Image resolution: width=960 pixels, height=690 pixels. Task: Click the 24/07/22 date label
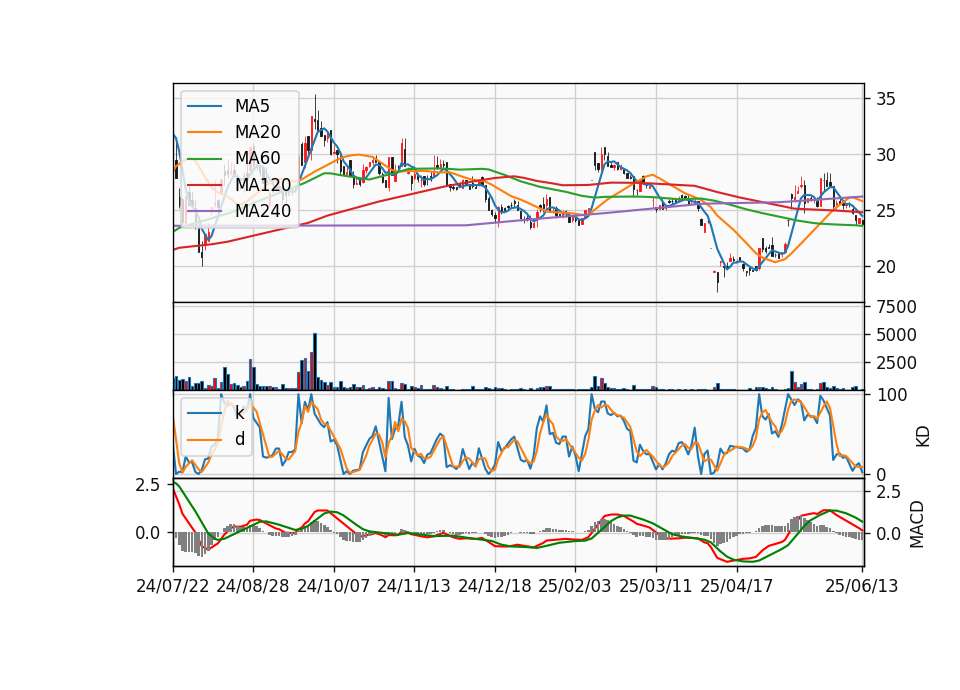pyautogui.click(x=173, y=586)
